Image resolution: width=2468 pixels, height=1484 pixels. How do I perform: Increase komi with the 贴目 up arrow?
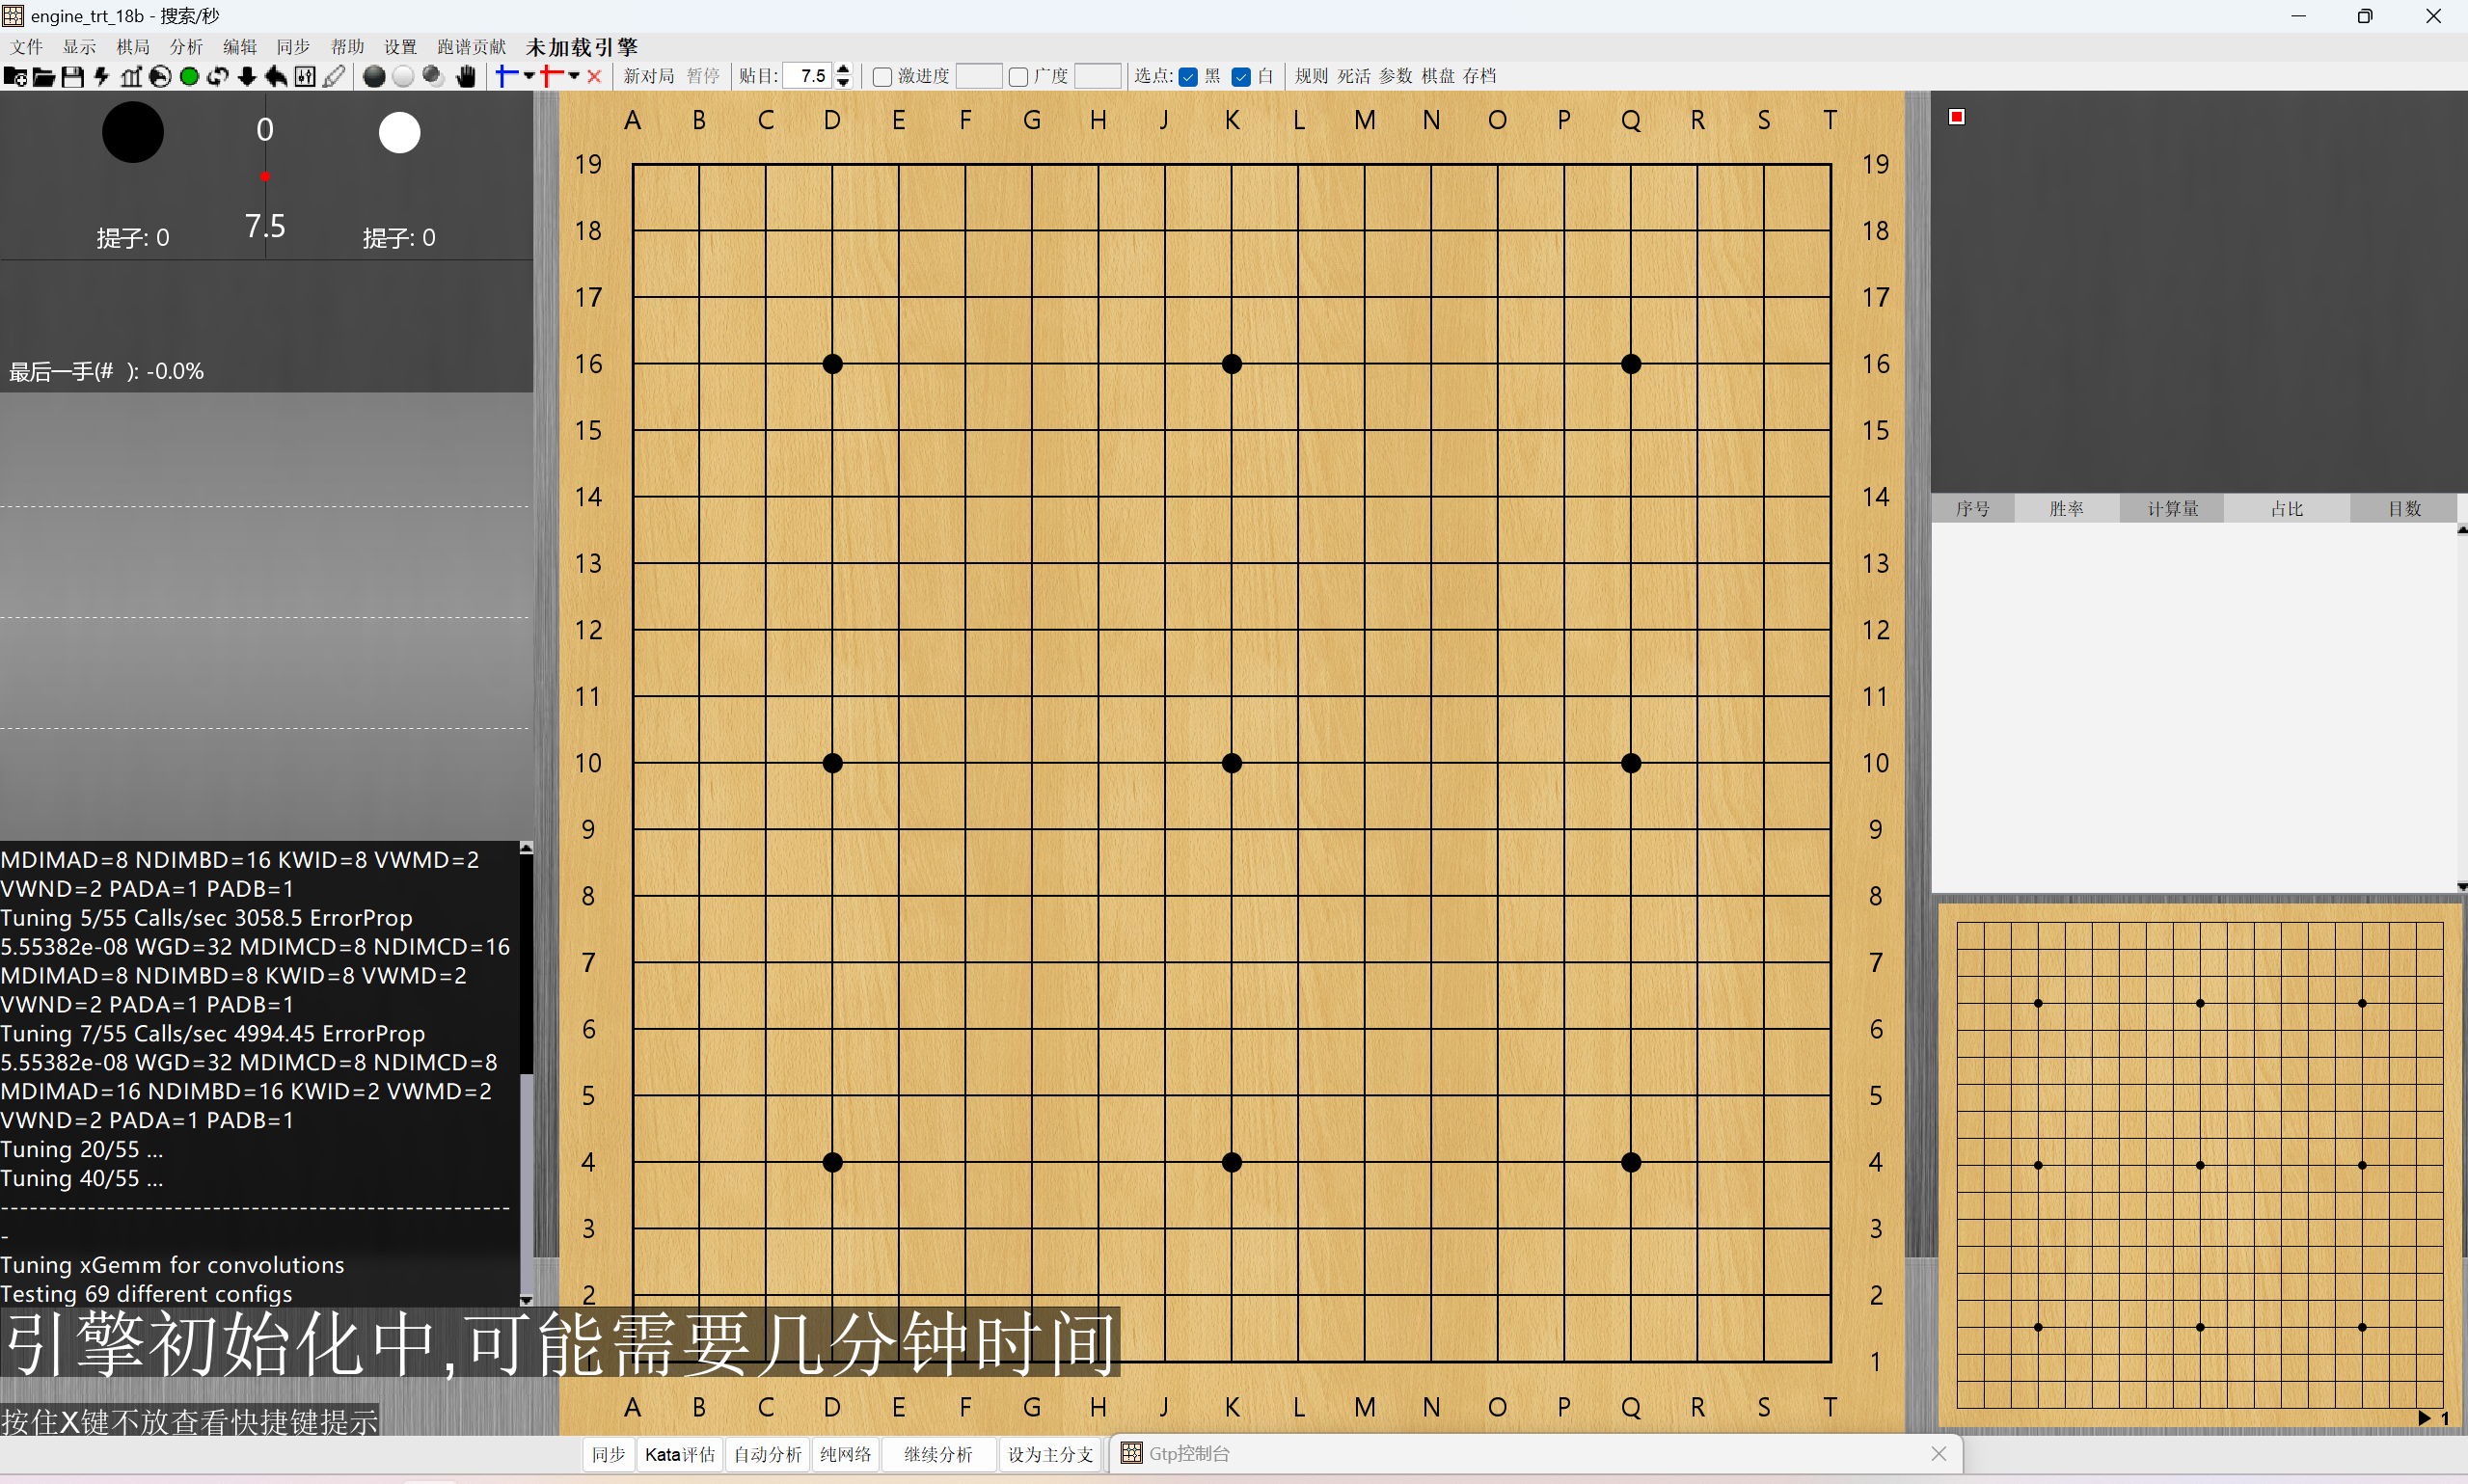(x=843, y=70)
